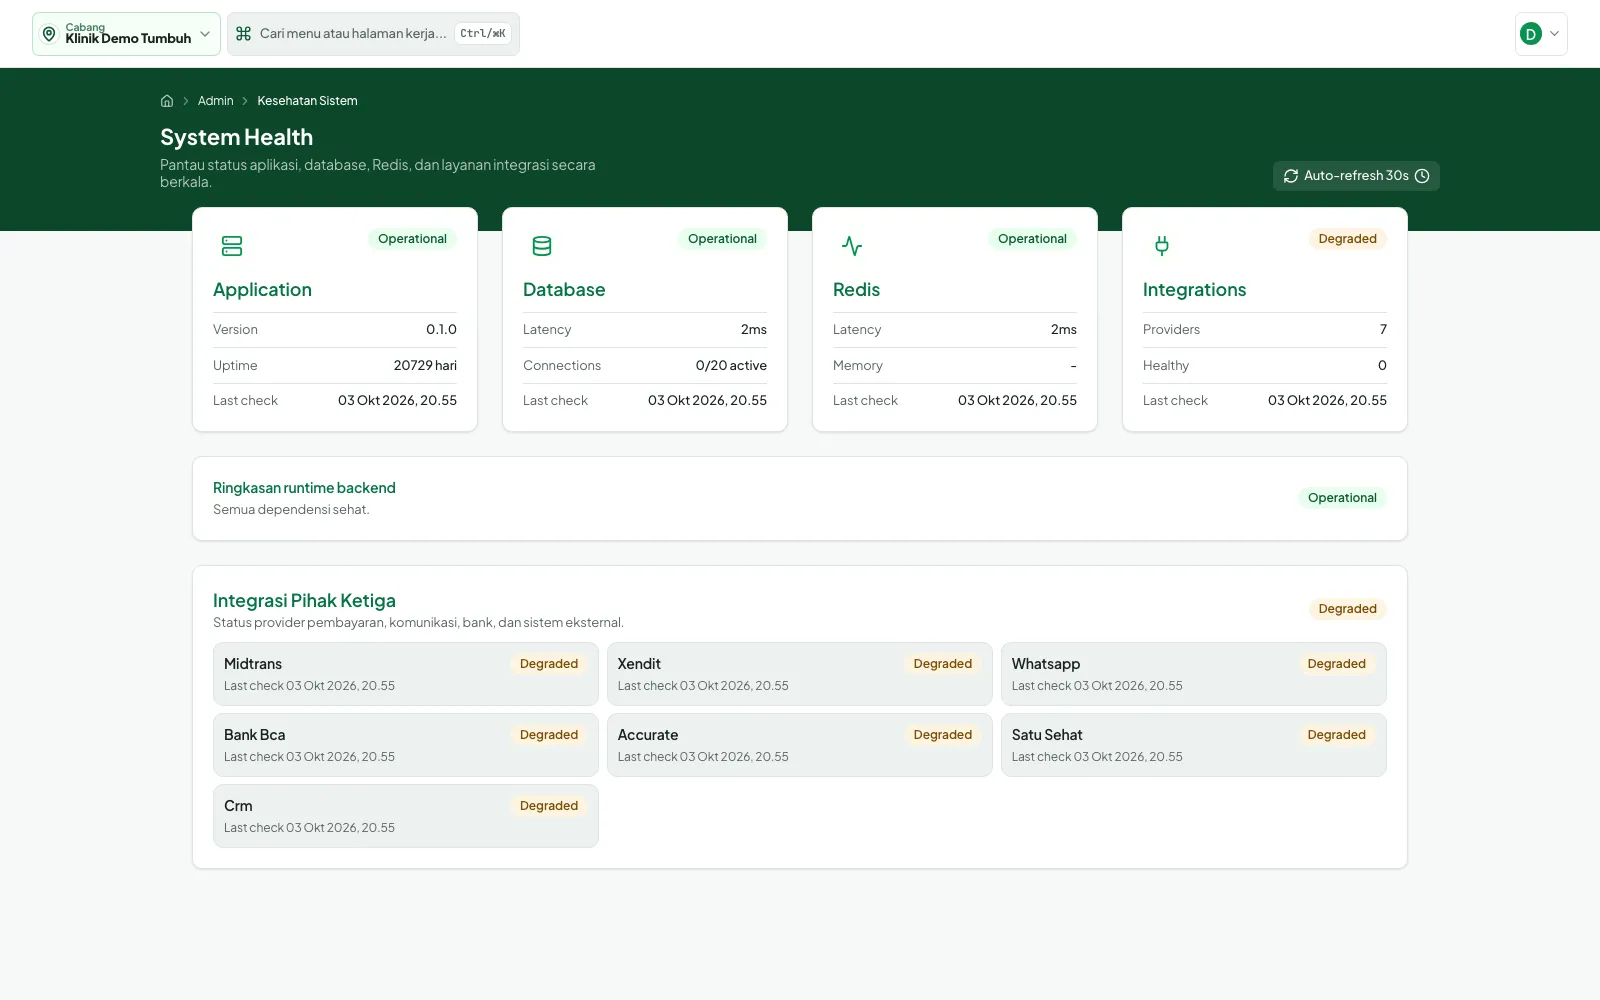Click Degraded badge on Satu Sehat

tap(1336, 735)
